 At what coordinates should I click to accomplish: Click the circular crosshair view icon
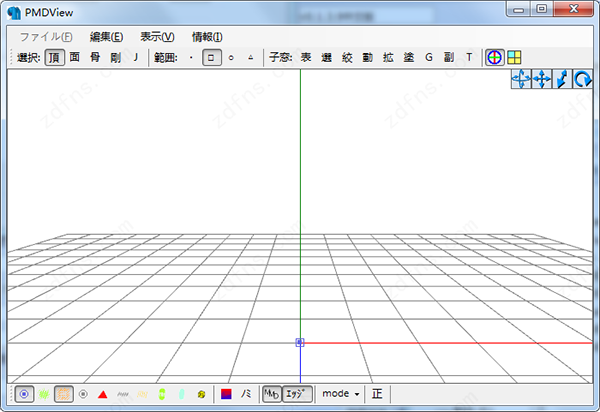[x=494, y=57]
